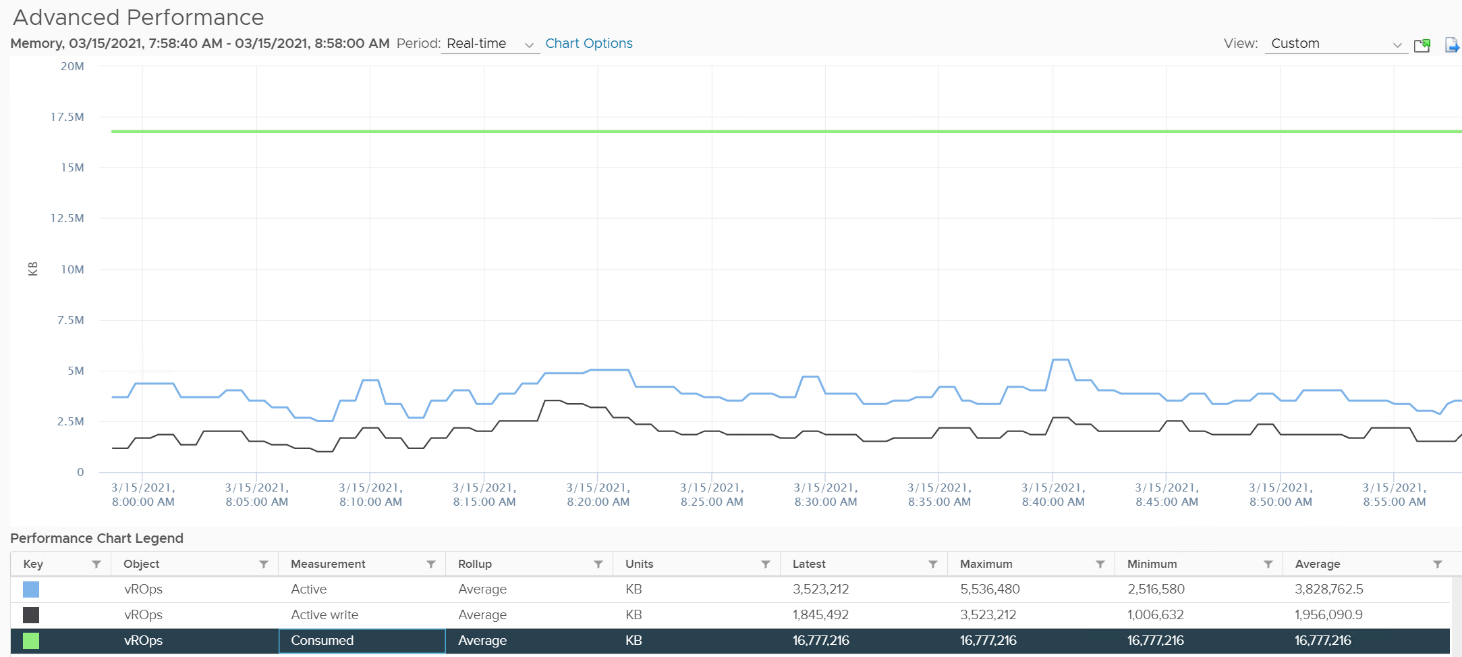Filter the Minimum column
The image size is (1462, 657).
coord(1268,564)
